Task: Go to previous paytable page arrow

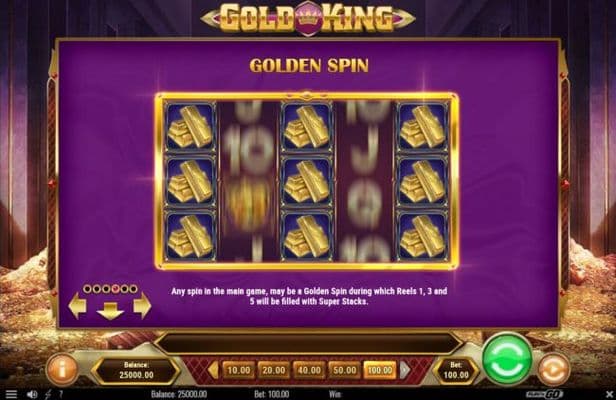Action: click(77, 305)
